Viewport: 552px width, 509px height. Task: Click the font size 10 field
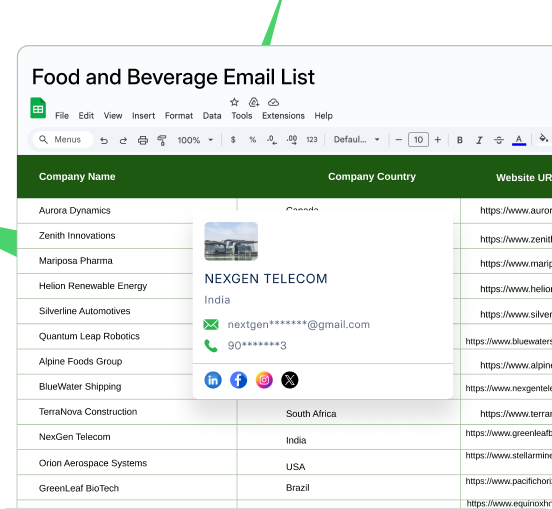[418, 140]
